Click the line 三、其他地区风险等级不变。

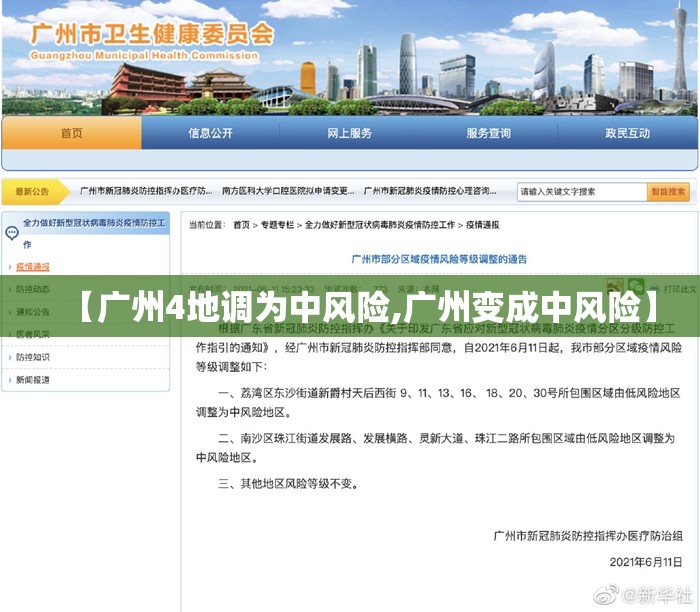289,483
